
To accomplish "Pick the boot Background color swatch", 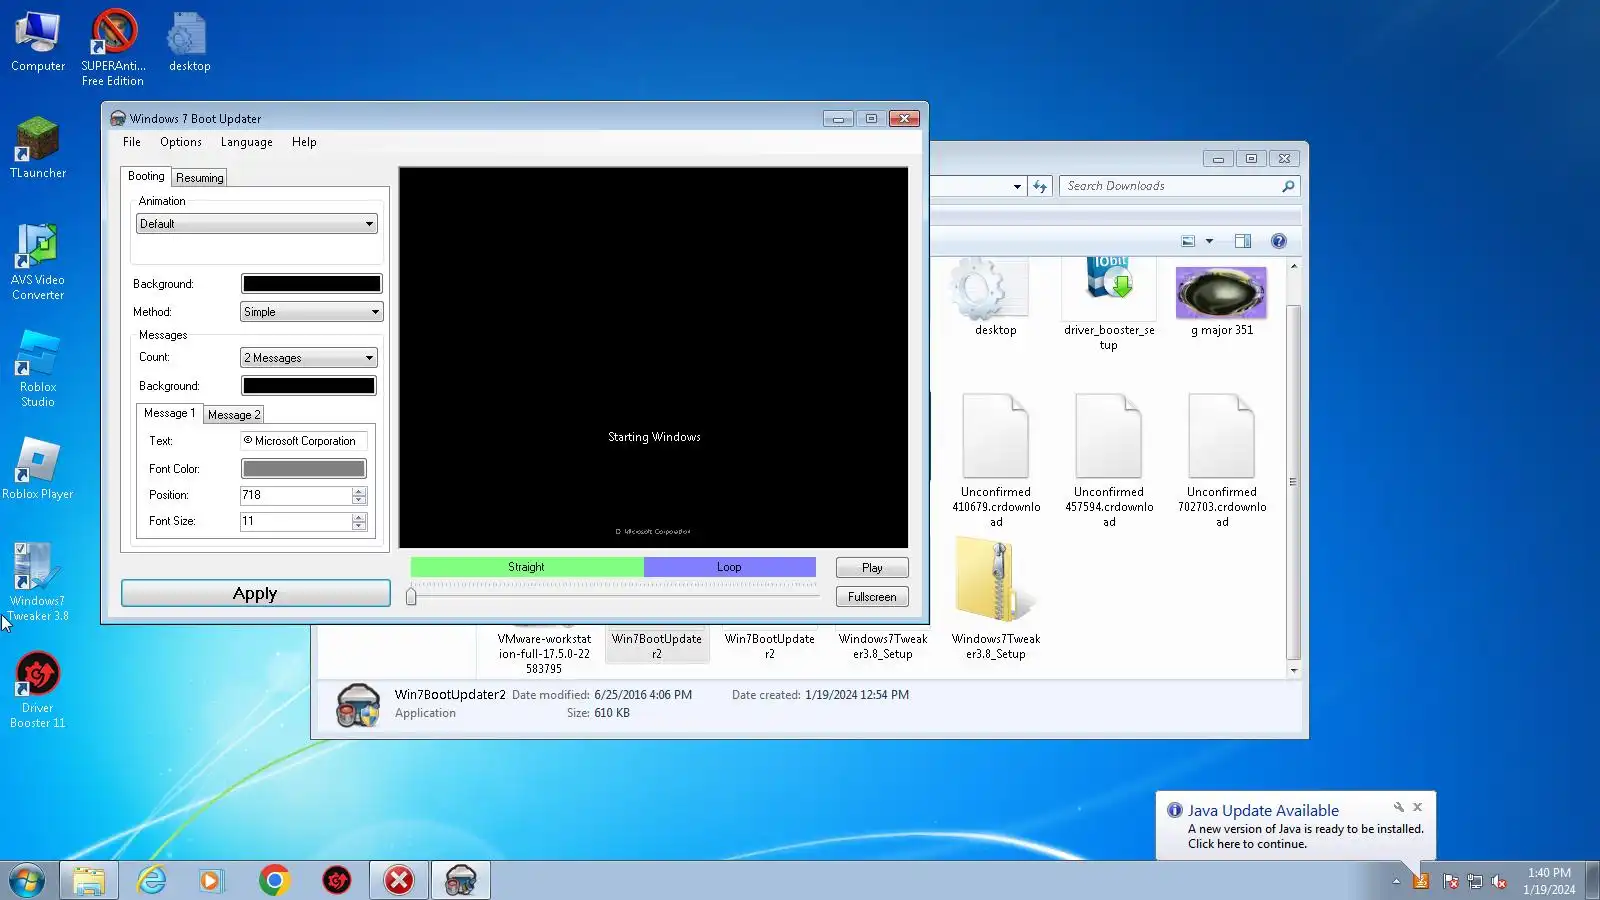I will (311, 284).
